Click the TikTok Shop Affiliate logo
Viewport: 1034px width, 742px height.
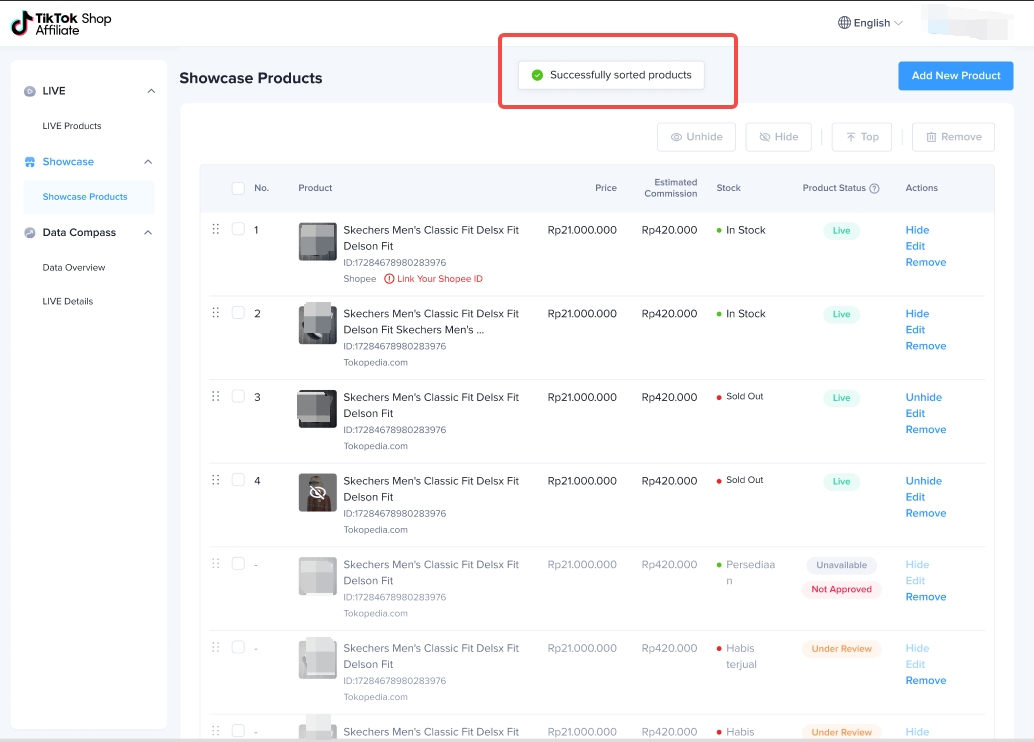pyautogui.click(x=61, y=24)
